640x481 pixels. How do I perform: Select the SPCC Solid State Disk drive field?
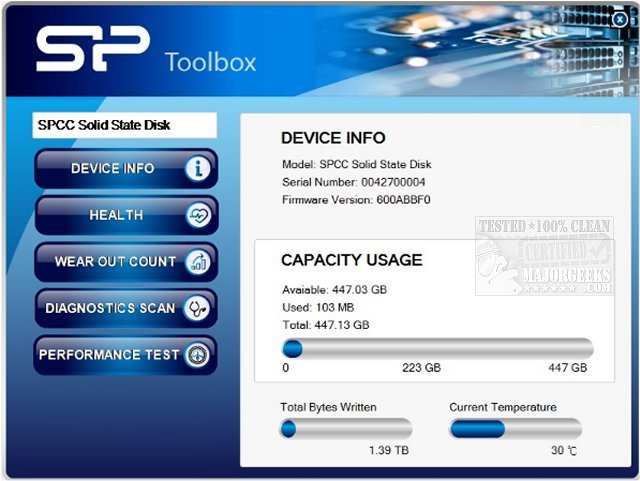[124, 125]
